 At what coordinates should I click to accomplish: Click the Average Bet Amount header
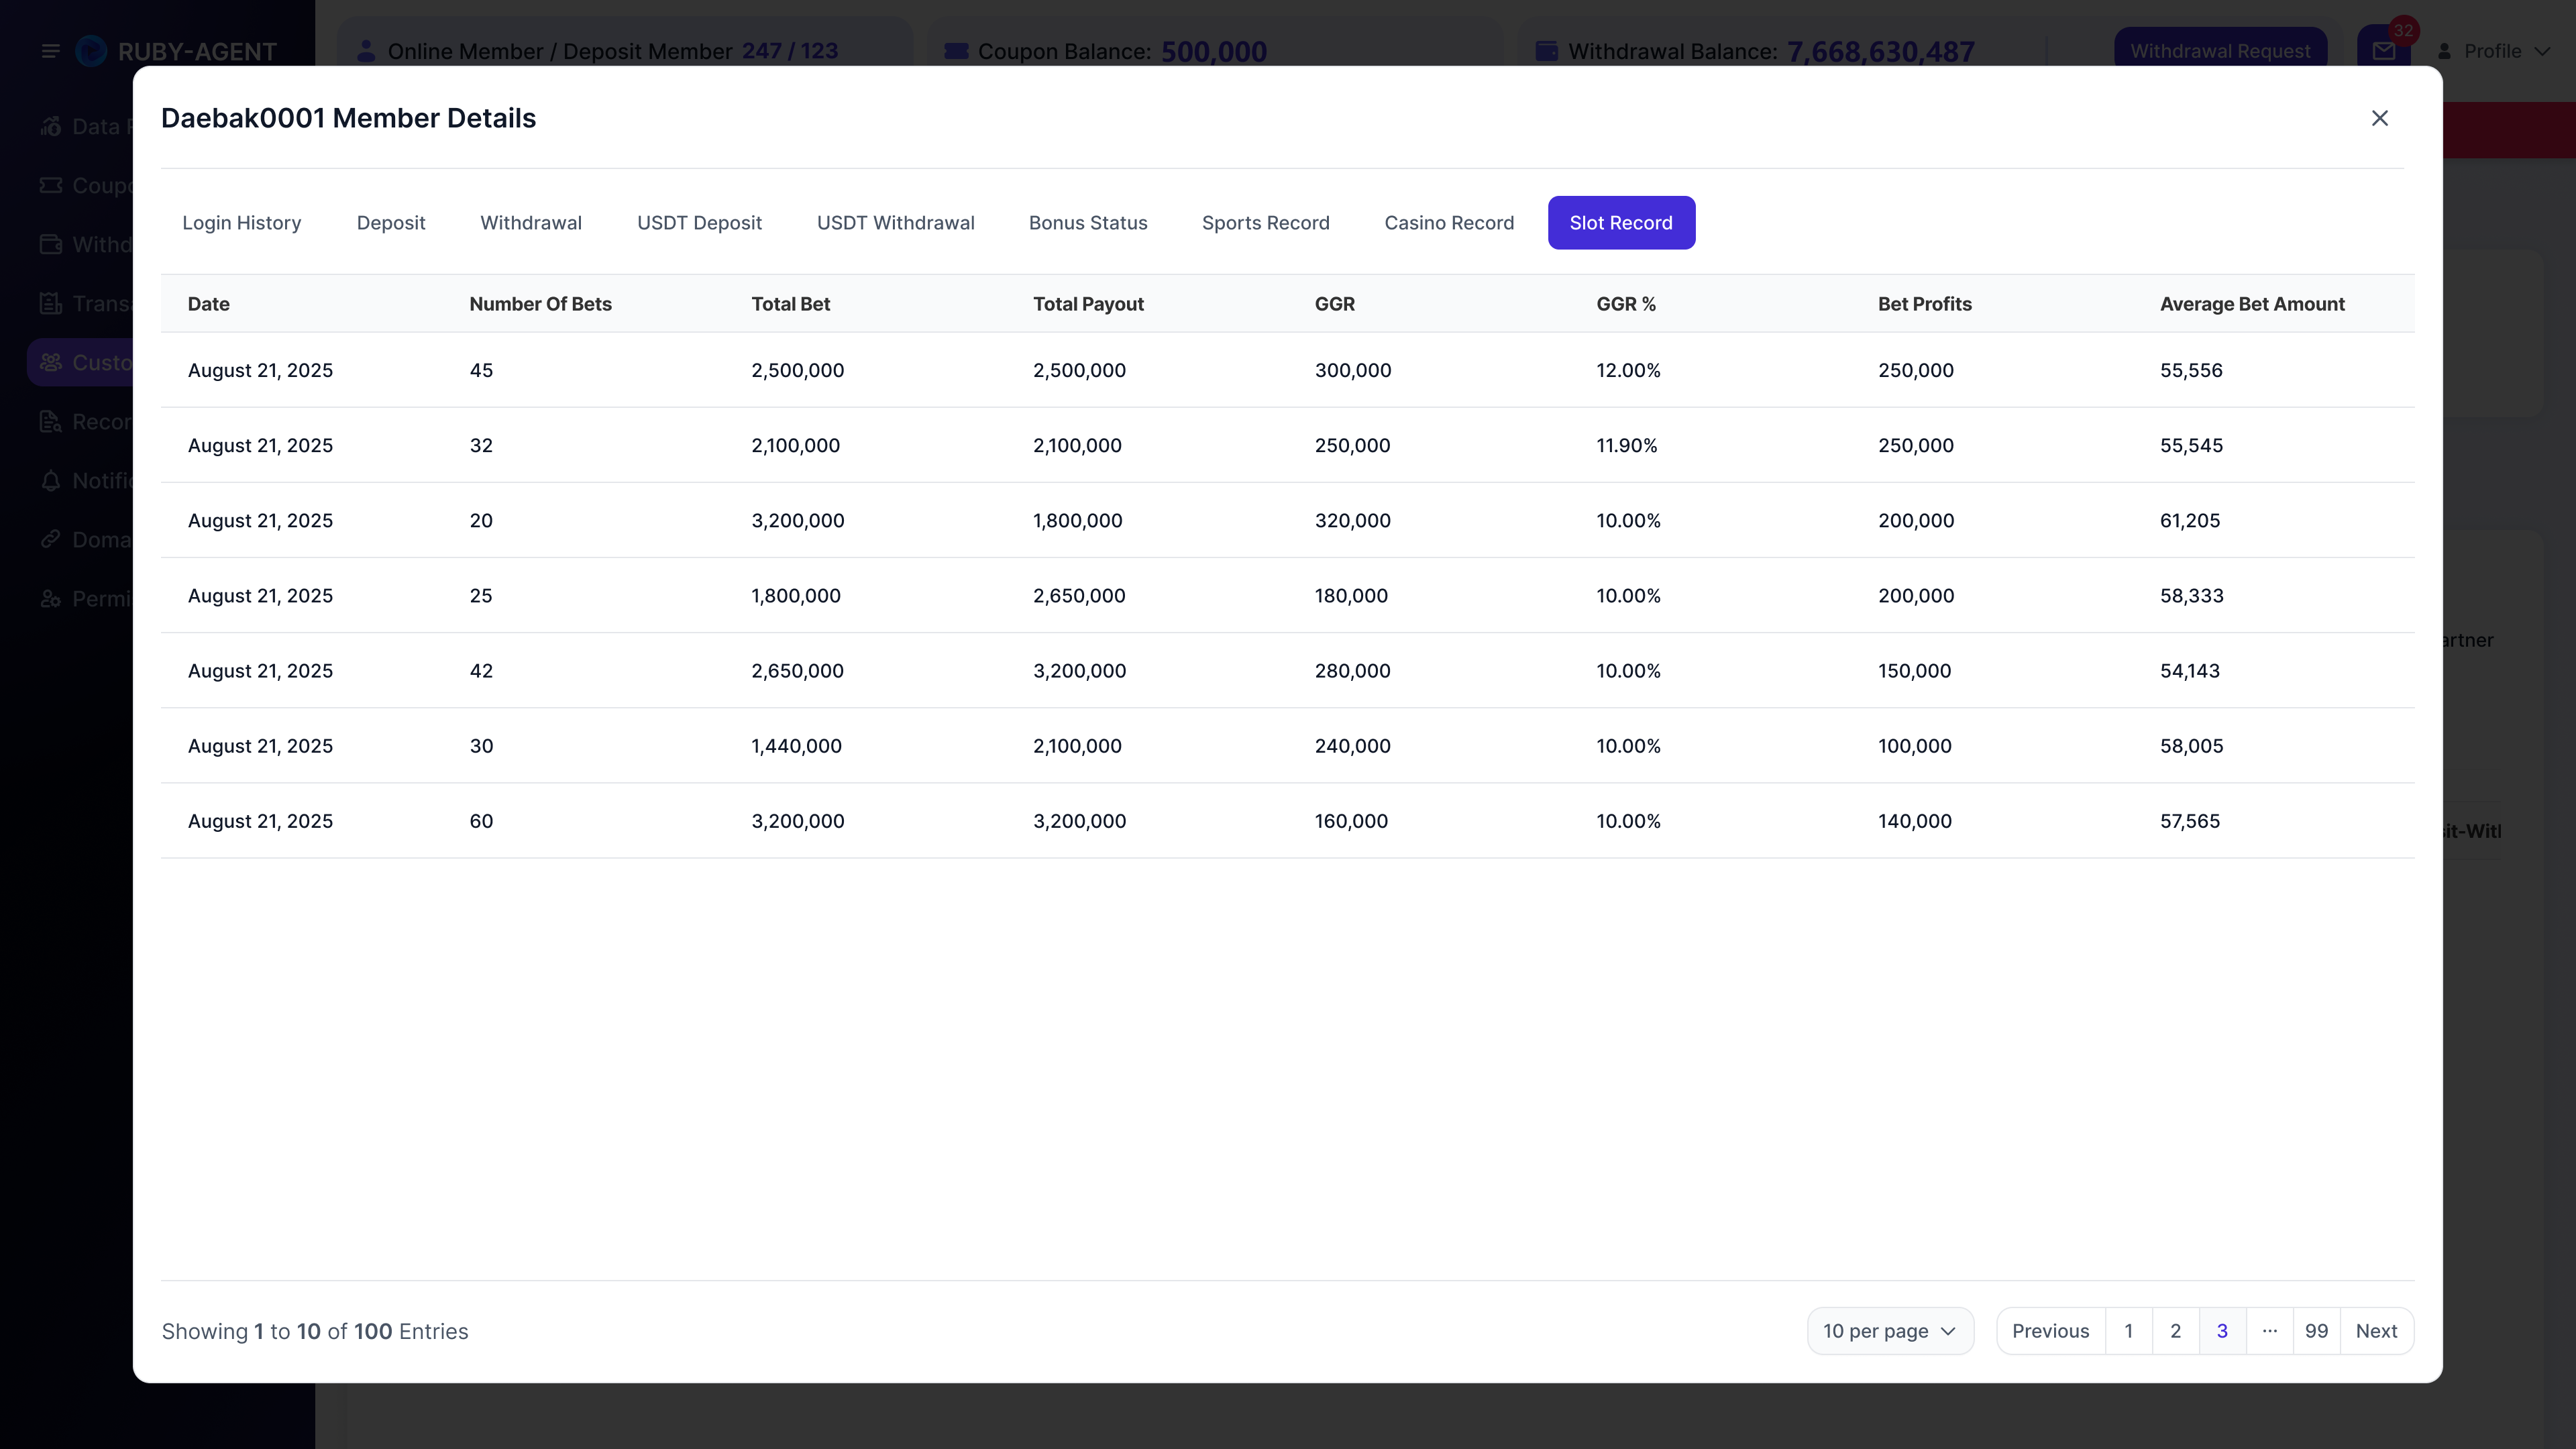(x=2252, y=304)
